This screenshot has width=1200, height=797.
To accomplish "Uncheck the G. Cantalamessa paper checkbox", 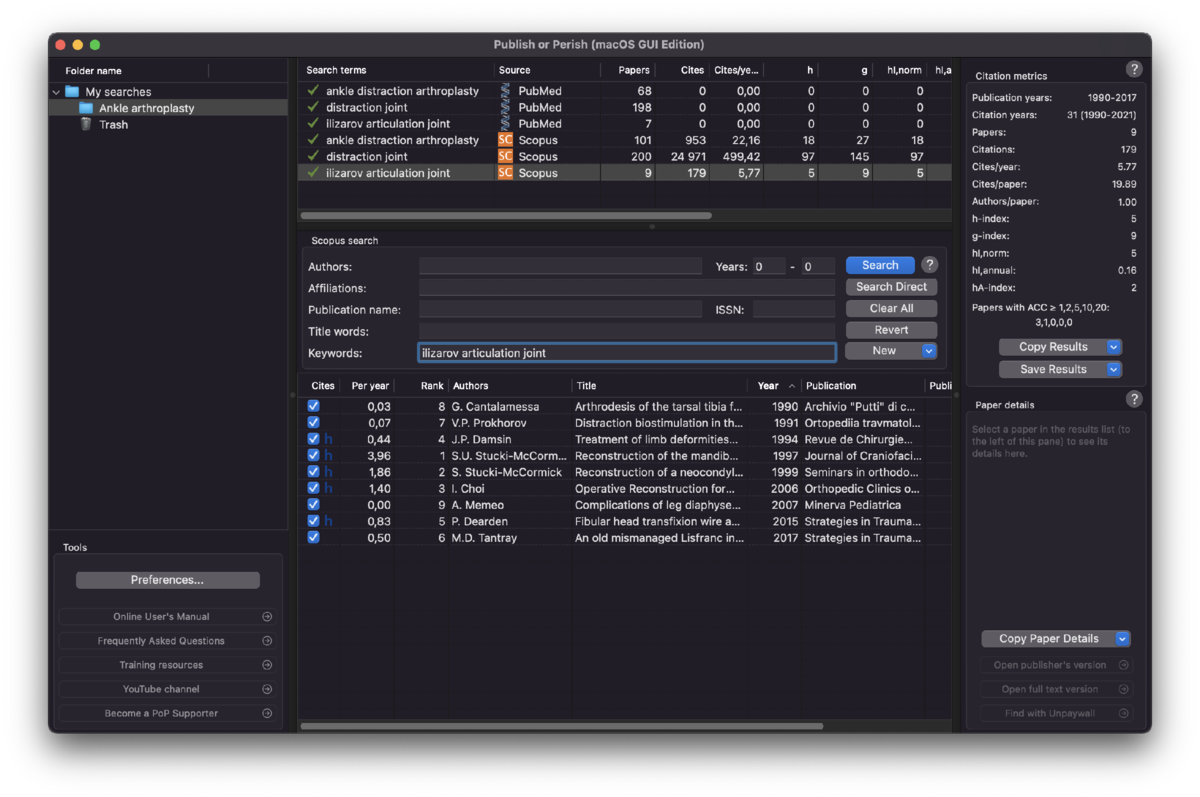I will 314,406.
